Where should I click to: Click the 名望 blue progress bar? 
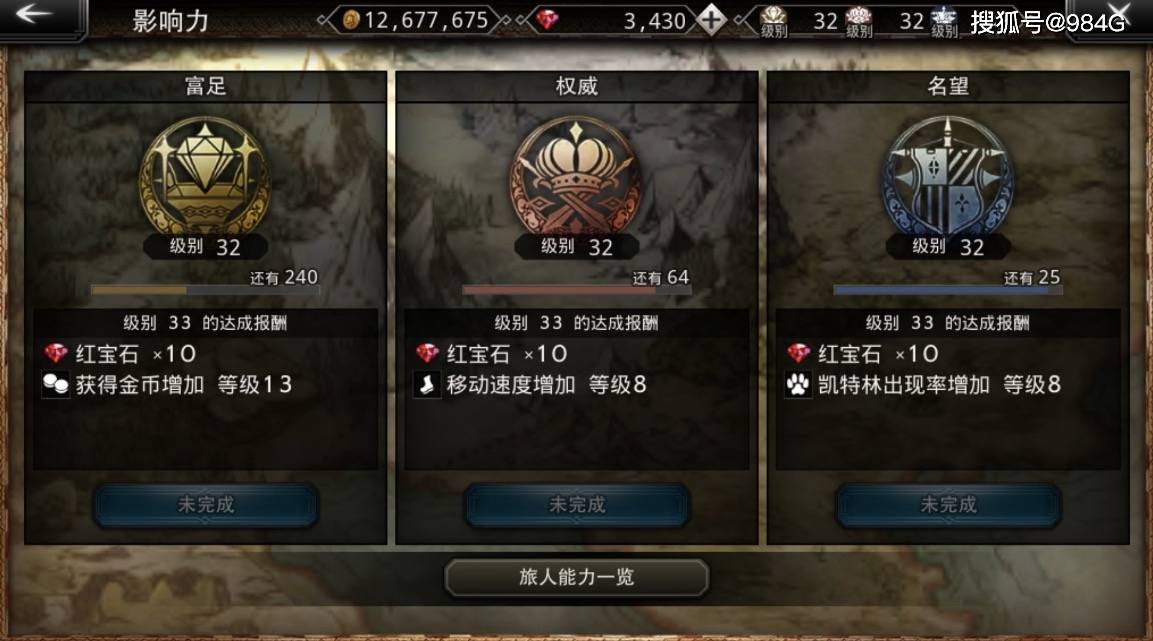tap(948, 290)
